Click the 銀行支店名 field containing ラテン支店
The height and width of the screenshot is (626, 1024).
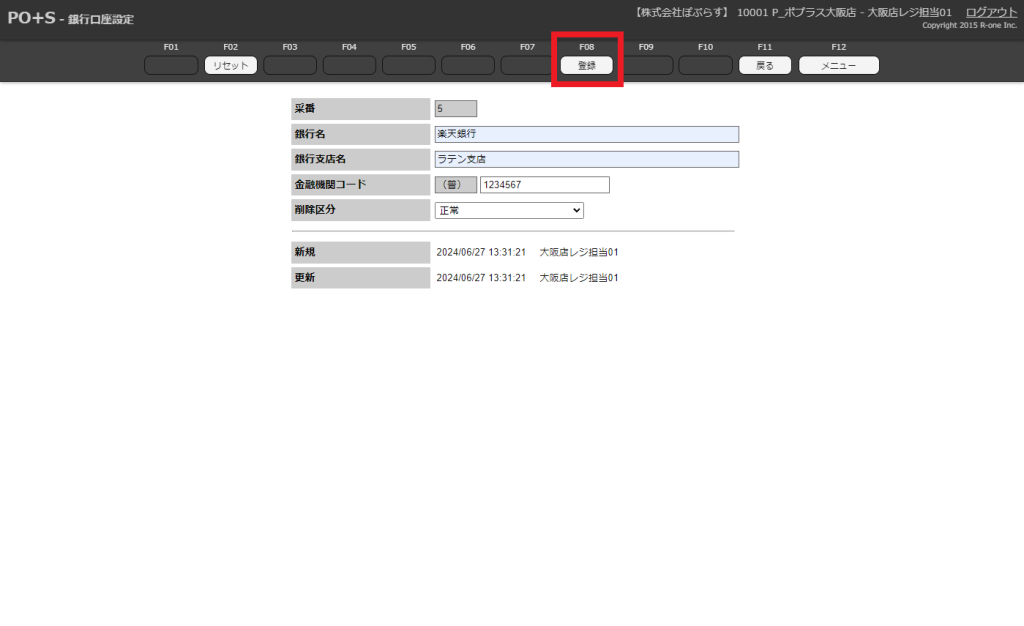pyautogui.click(x=586, y=159)
